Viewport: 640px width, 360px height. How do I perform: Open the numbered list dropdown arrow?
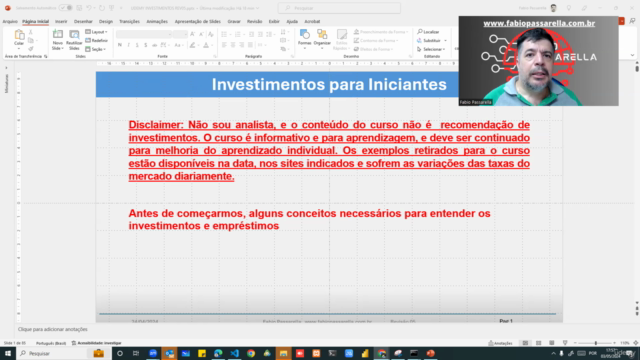244,34
